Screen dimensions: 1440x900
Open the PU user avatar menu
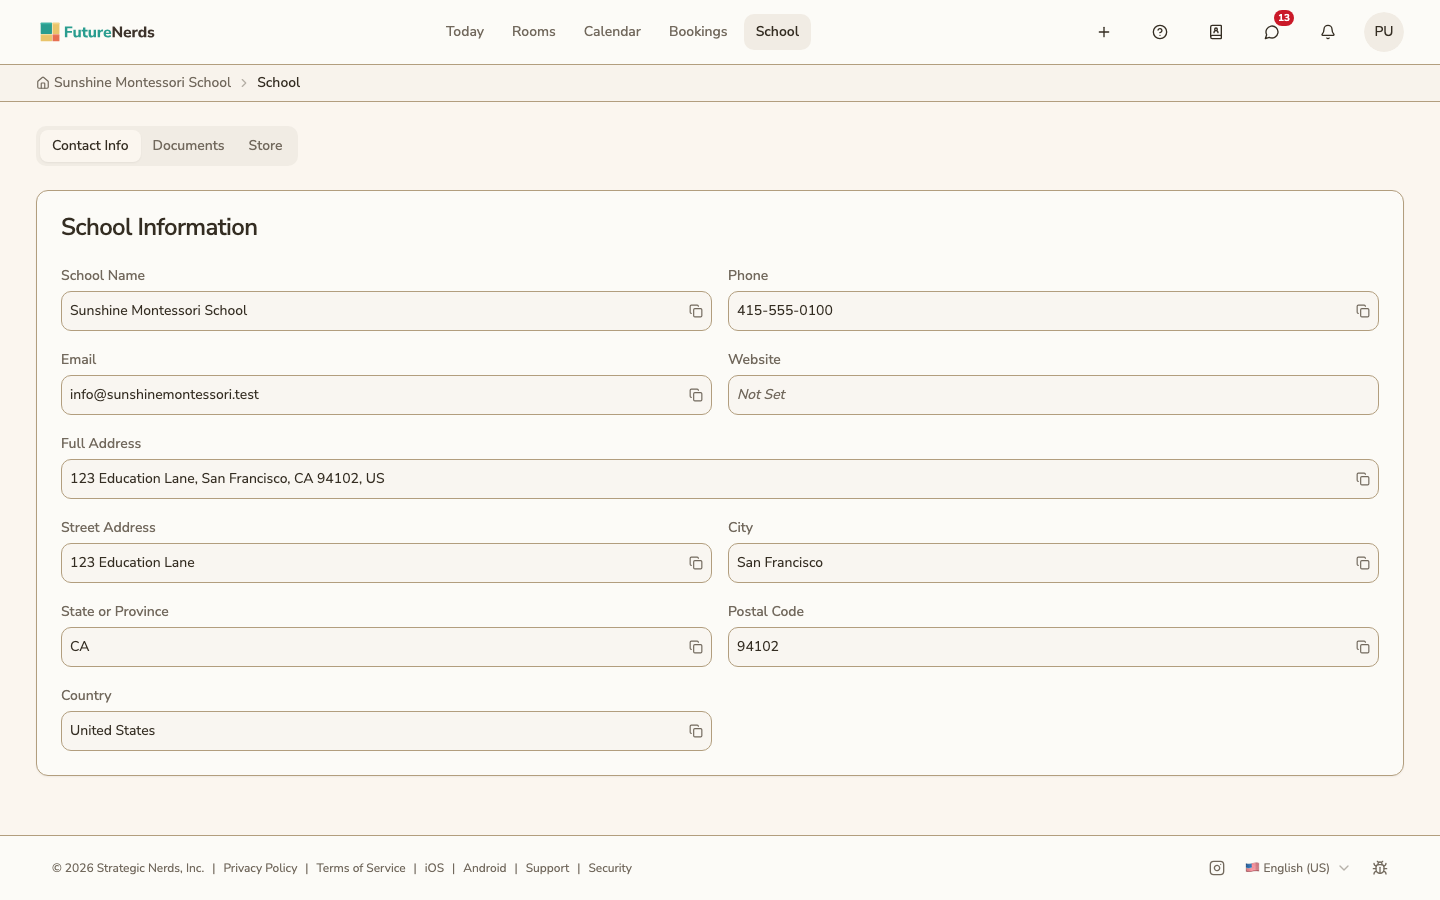(1384, 32)
